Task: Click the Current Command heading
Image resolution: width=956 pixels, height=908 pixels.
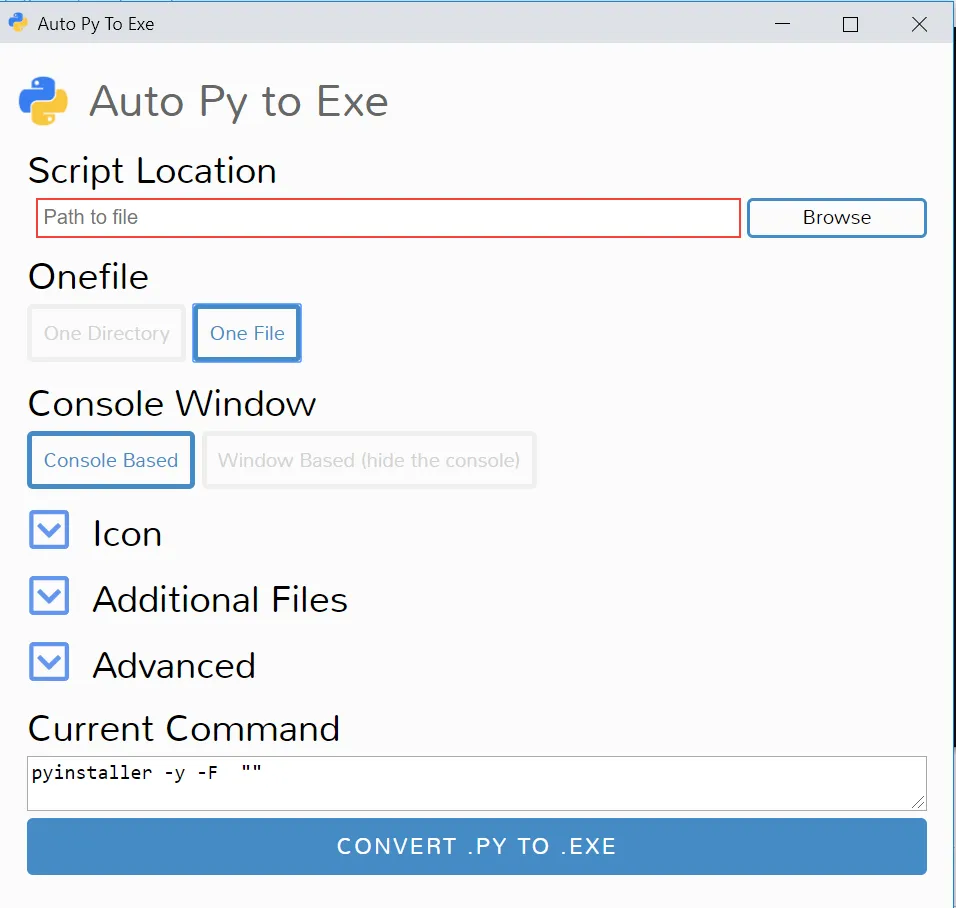Action: (x=184, y=729)
